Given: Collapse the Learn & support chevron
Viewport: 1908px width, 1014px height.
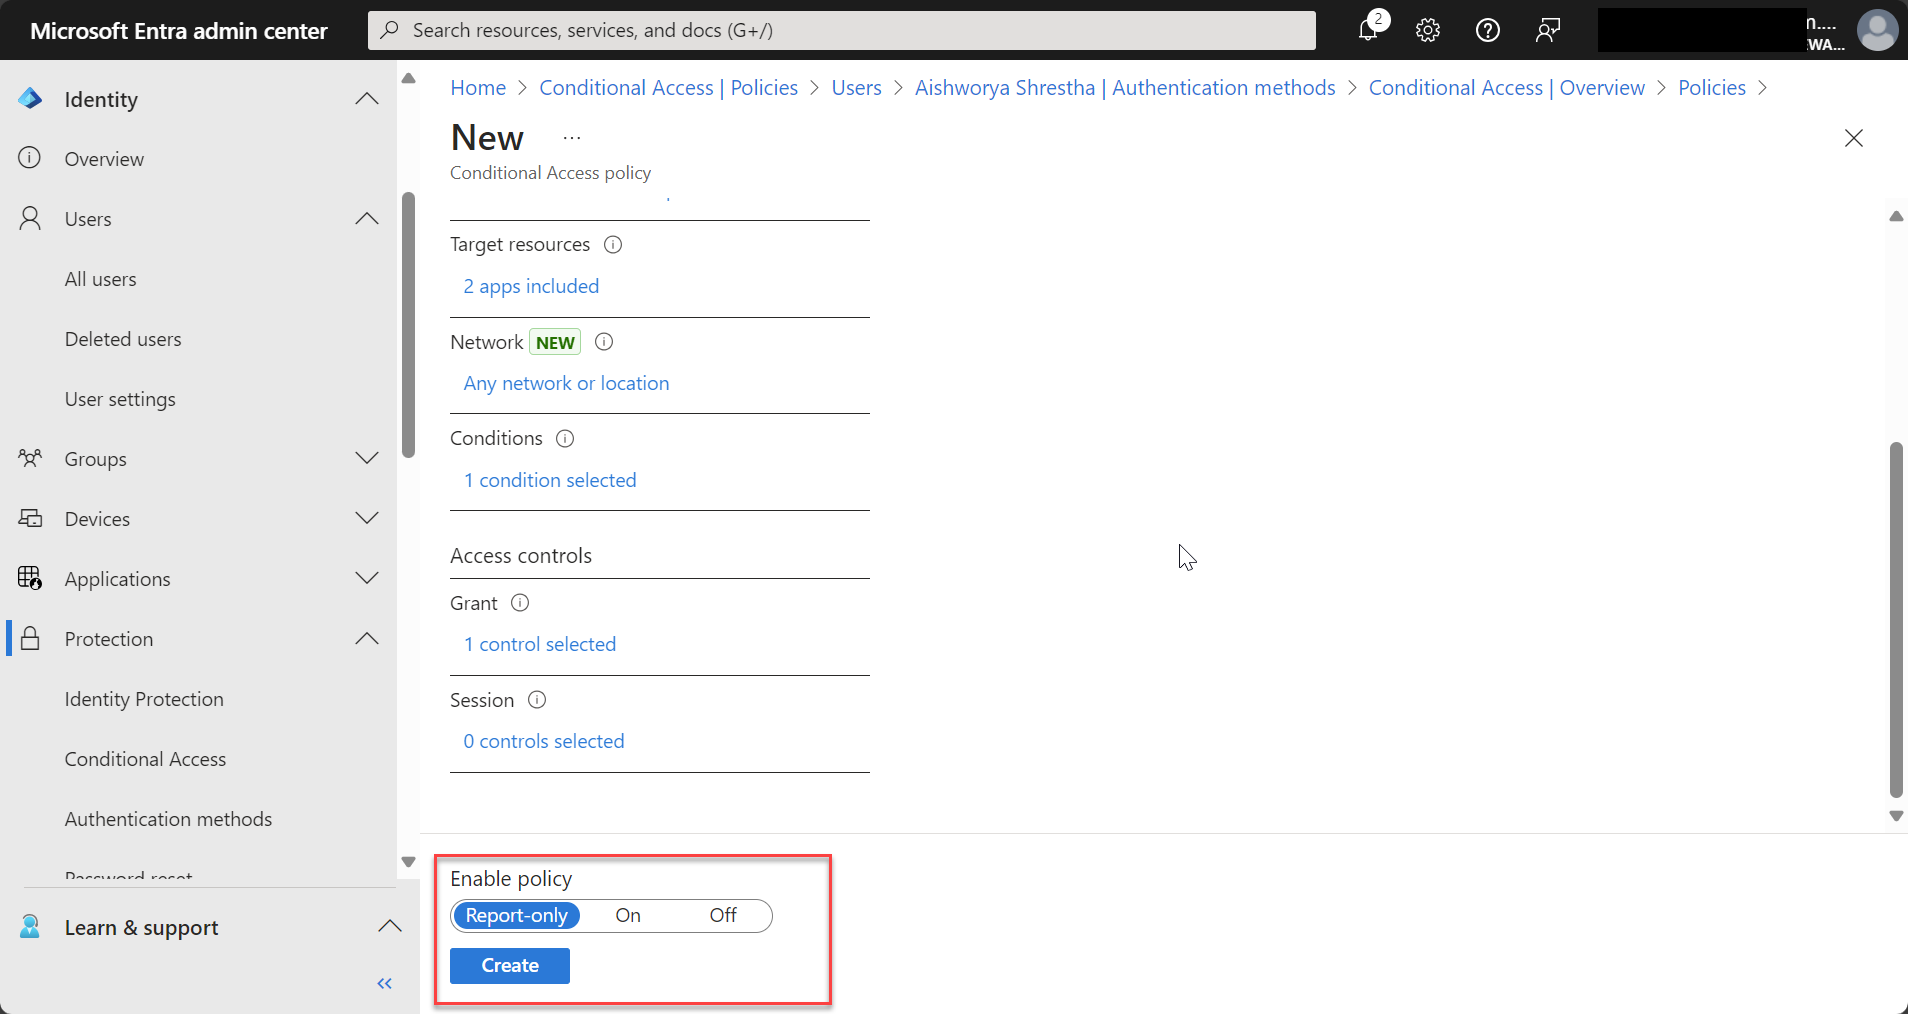Looking at the screenshot, I should coord(390,927).
